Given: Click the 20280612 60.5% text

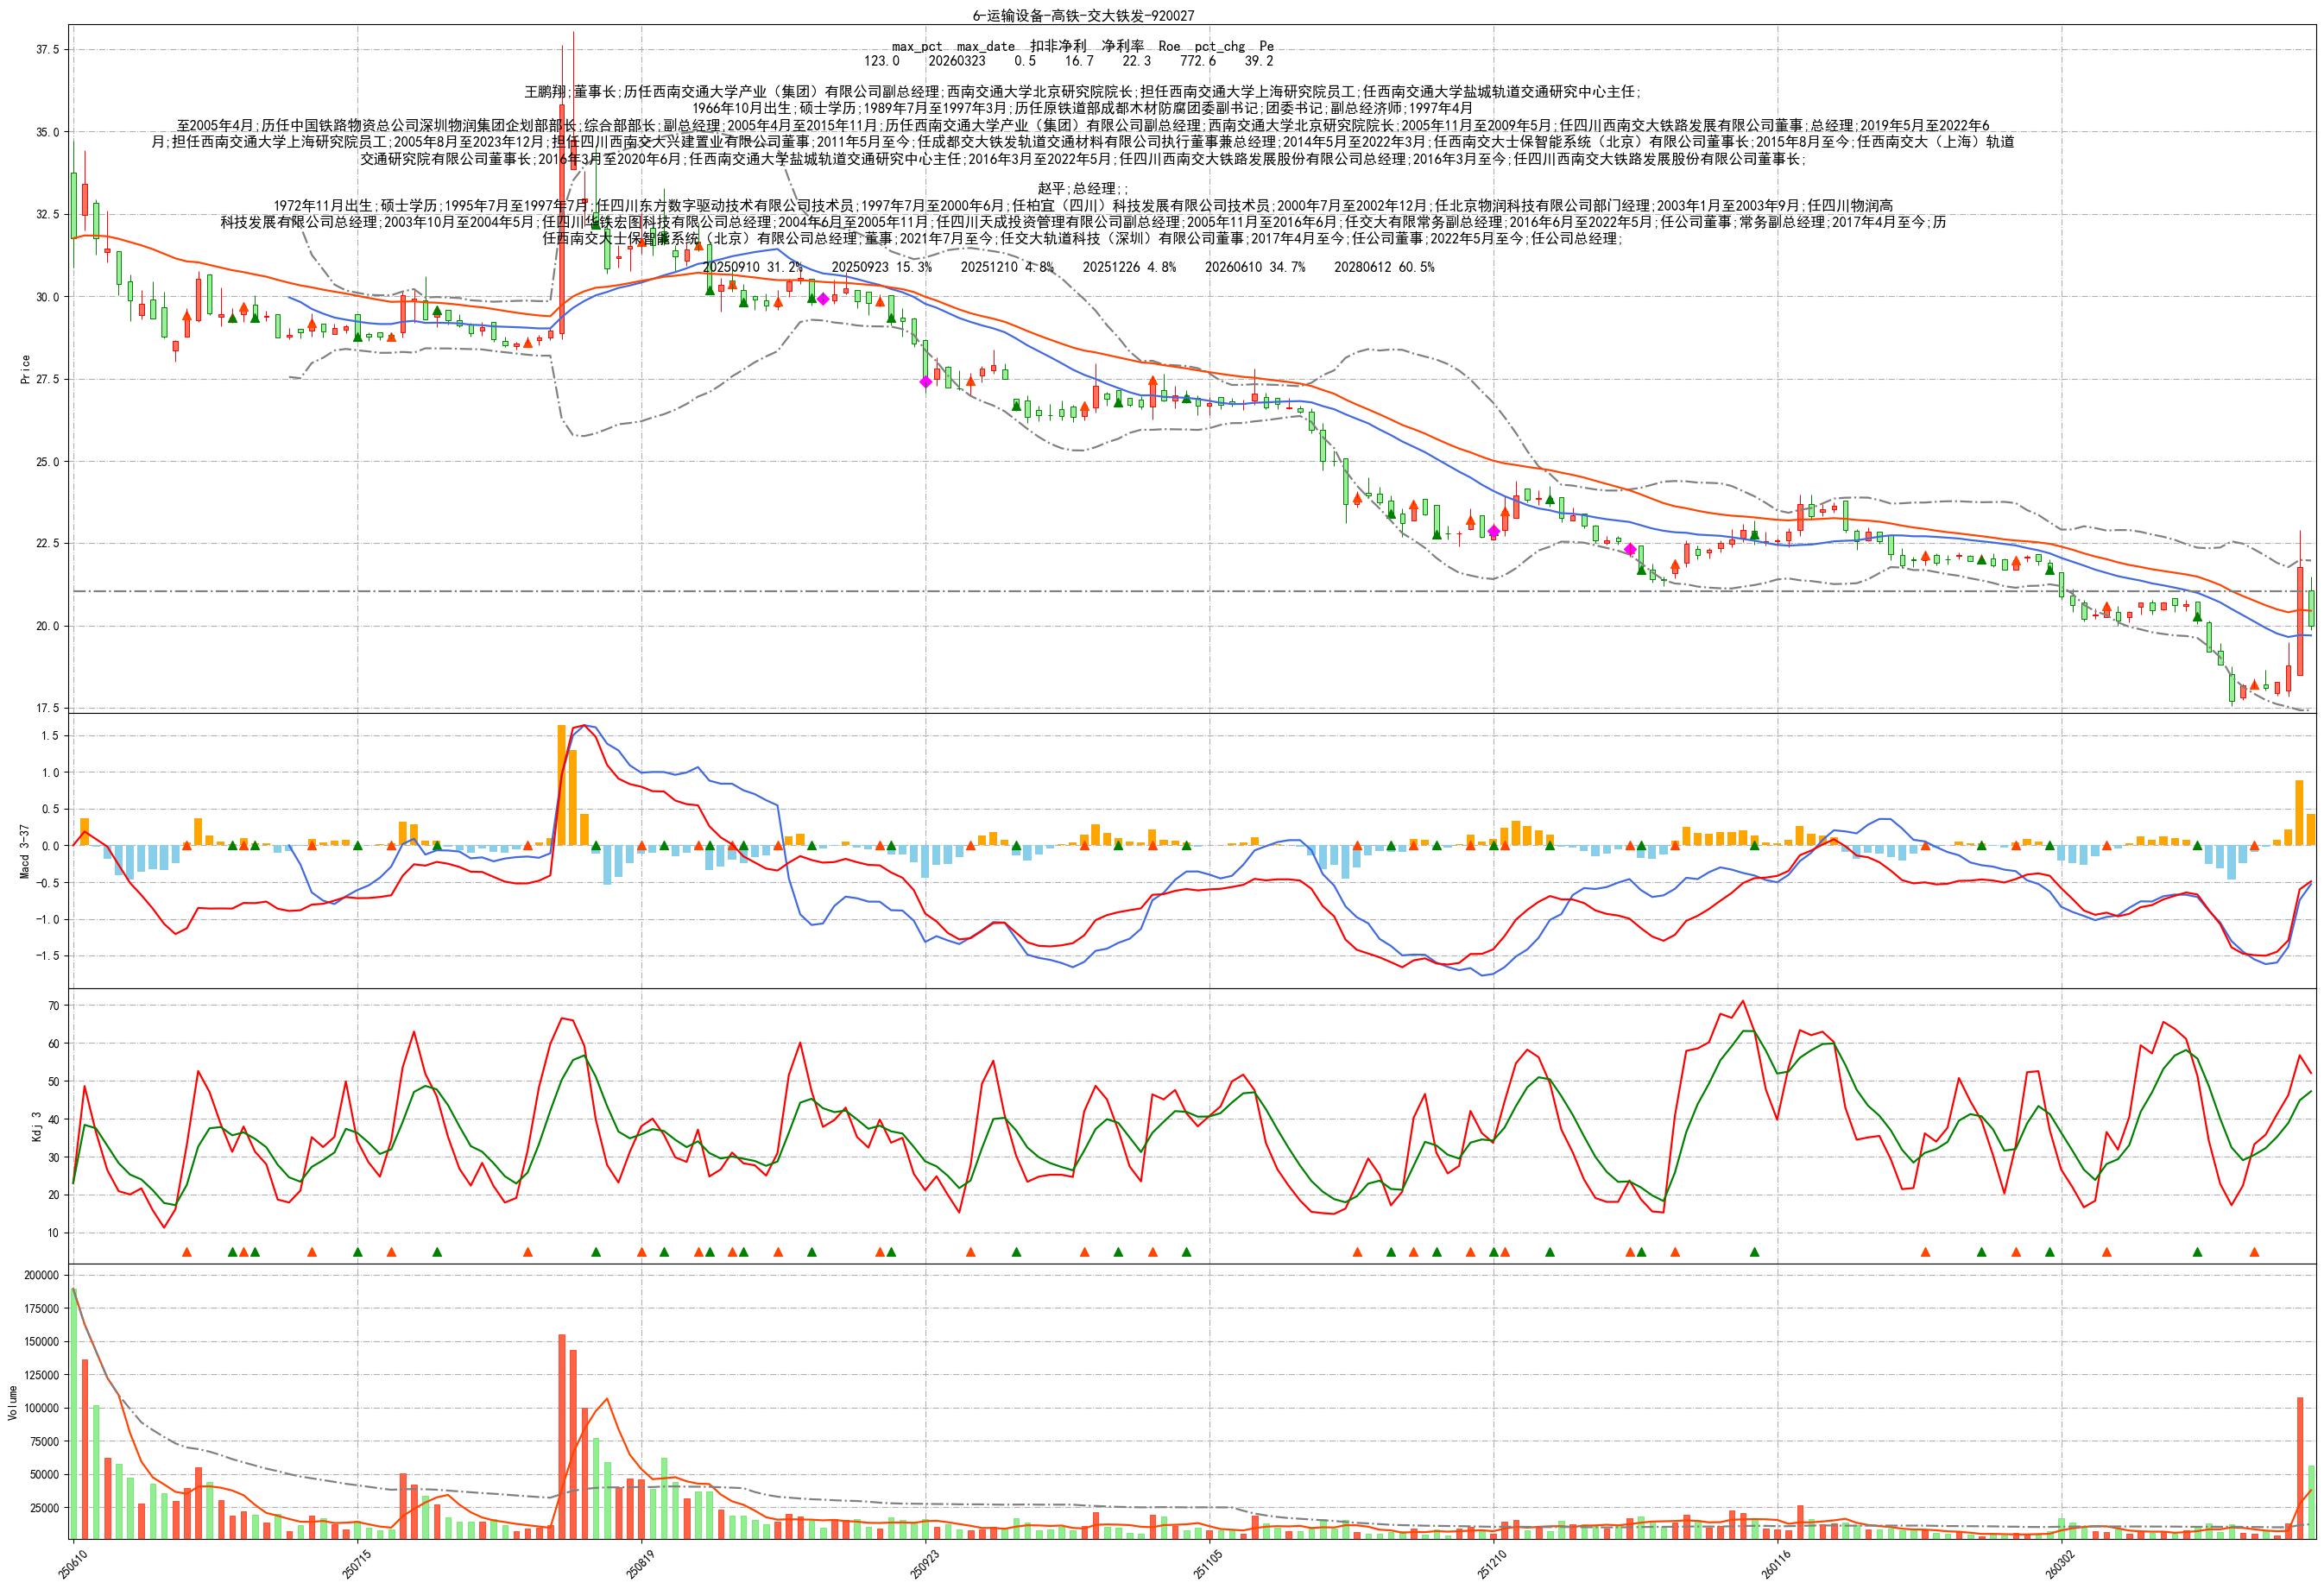Looking at the screenshot, I should (1384, 267).
